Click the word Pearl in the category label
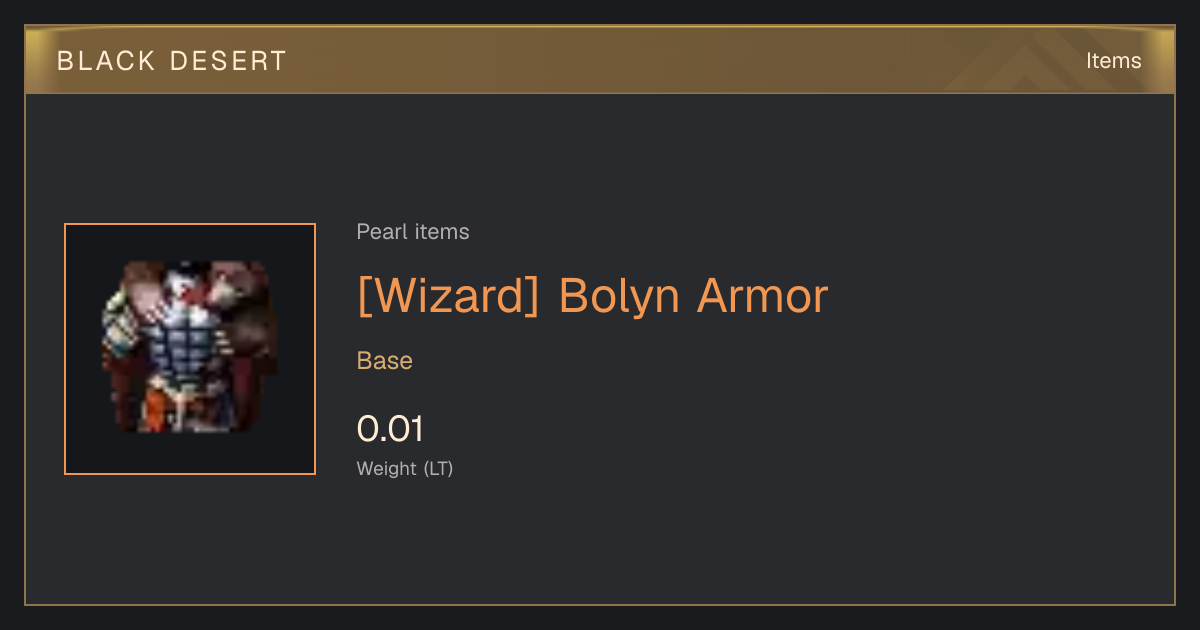The image size is (1200, 630). pyautogui.click(x=379, y=232)
